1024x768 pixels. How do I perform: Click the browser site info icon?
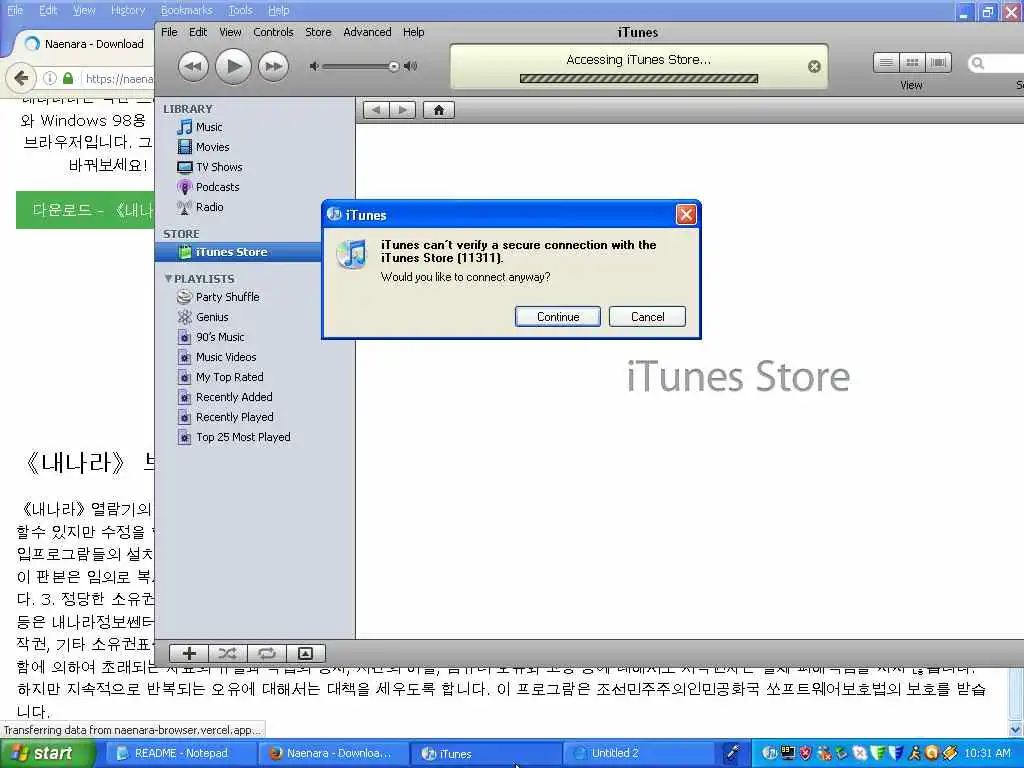click(50, 78)
